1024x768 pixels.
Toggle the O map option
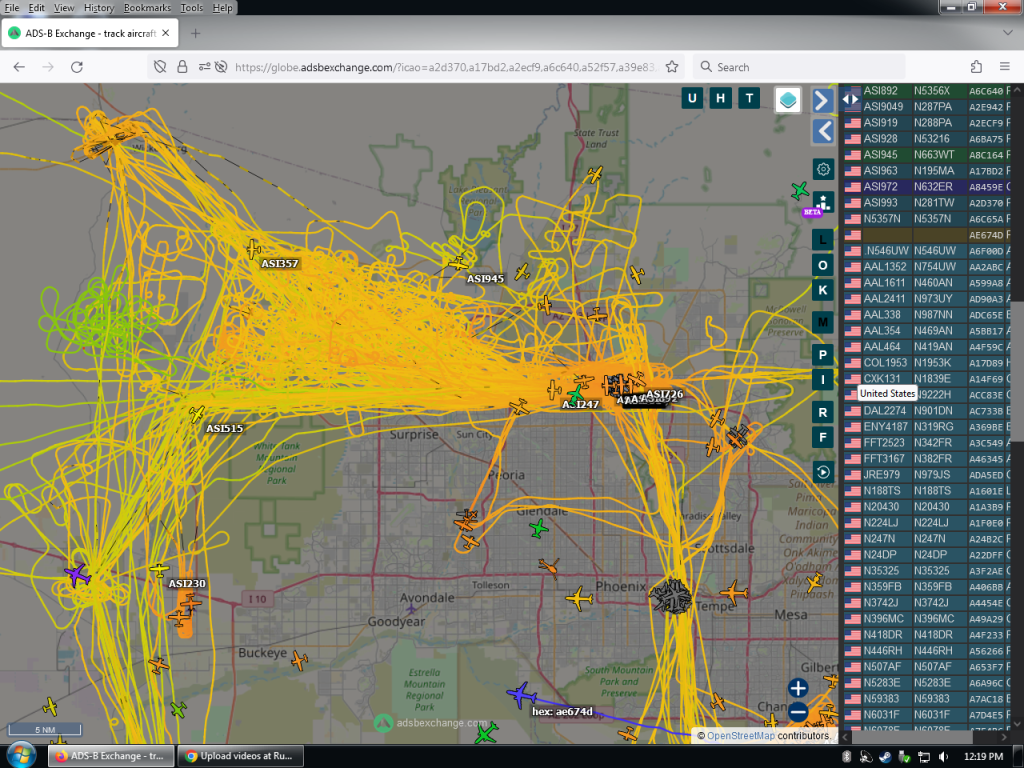click(x=823, y=265)
